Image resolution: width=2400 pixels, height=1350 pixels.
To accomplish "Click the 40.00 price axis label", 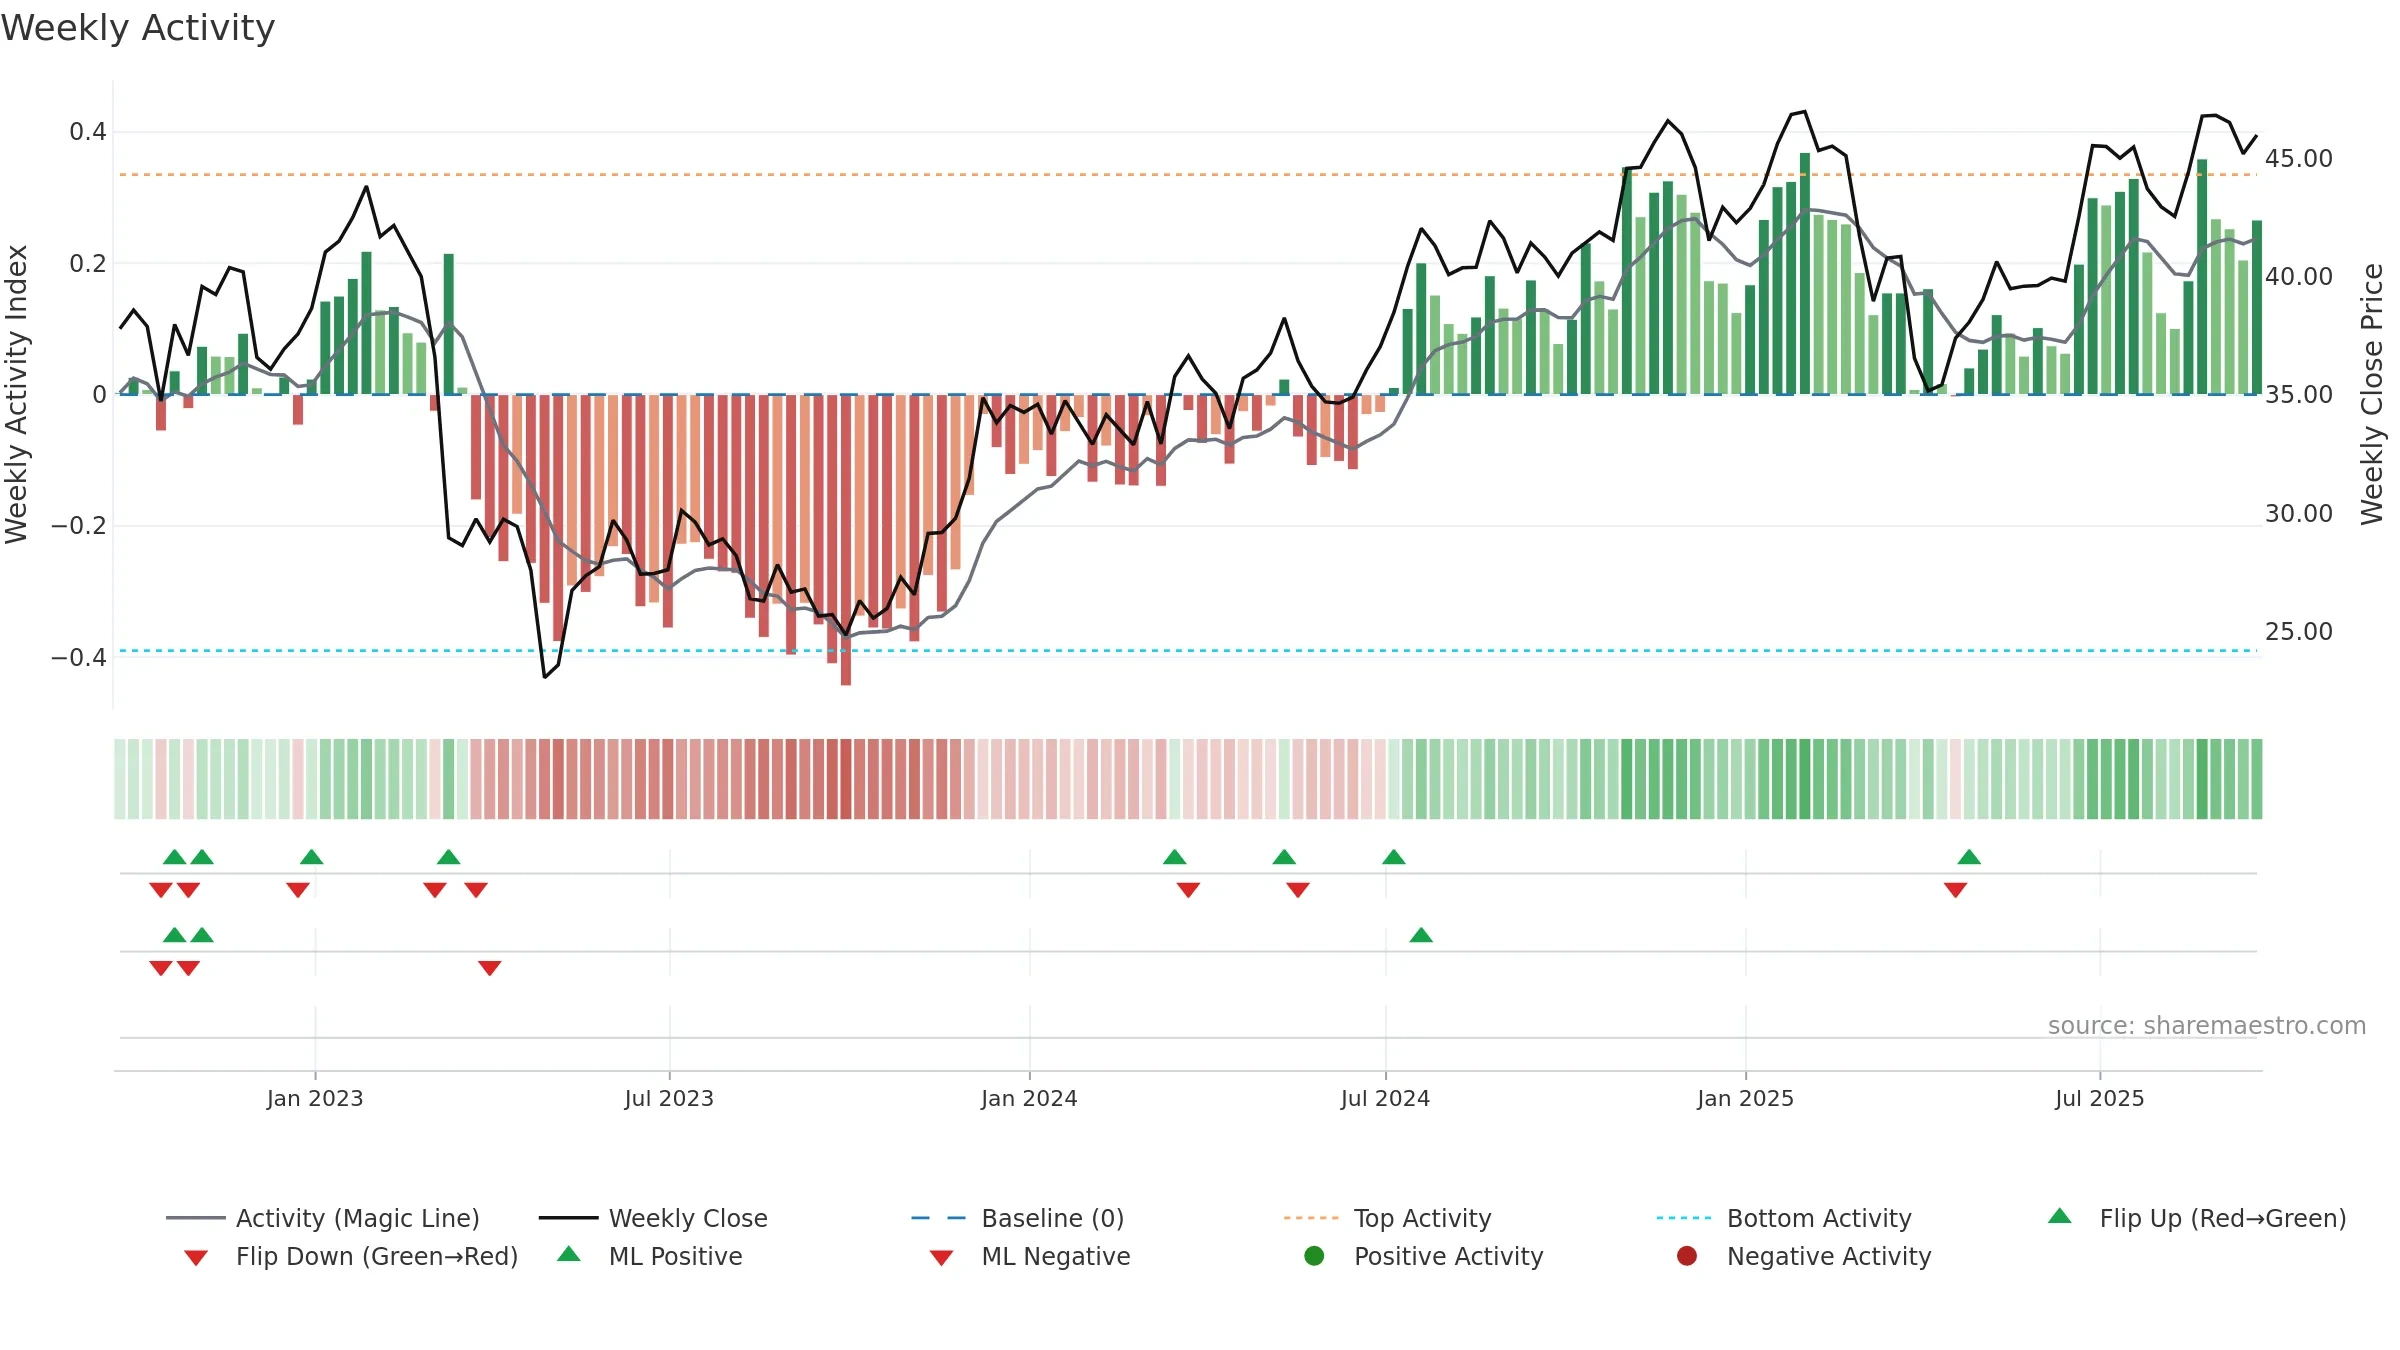I will click(2298, 276).
